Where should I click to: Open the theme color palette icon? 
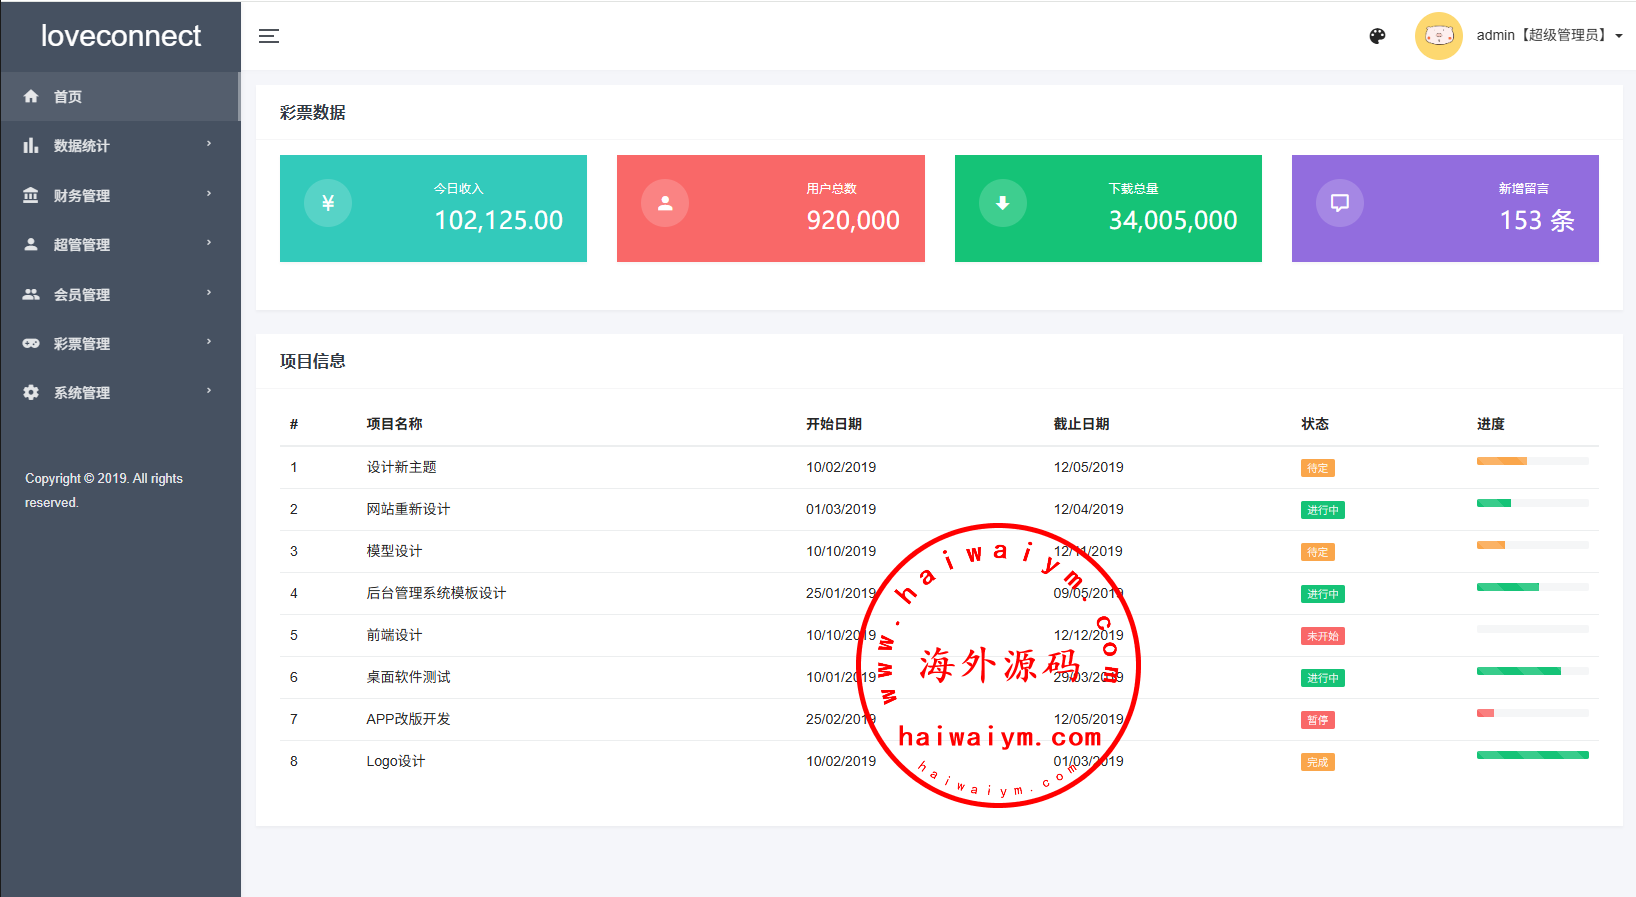(x=1377, y=36)
